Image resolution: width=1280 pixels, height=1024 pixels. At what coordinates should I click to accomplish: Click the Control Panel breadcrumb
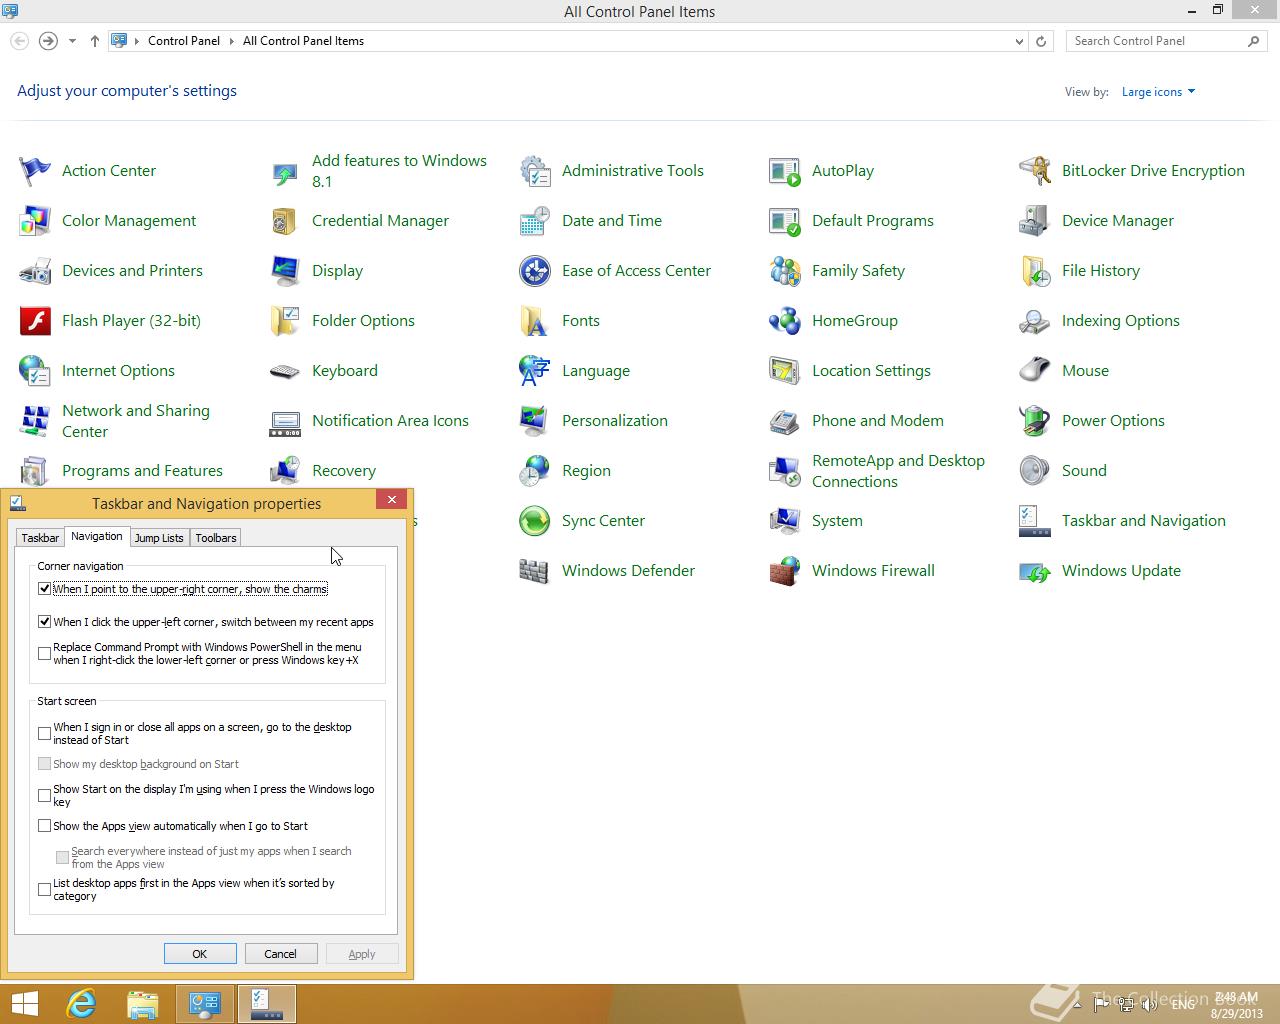click(x=184, y=41)
